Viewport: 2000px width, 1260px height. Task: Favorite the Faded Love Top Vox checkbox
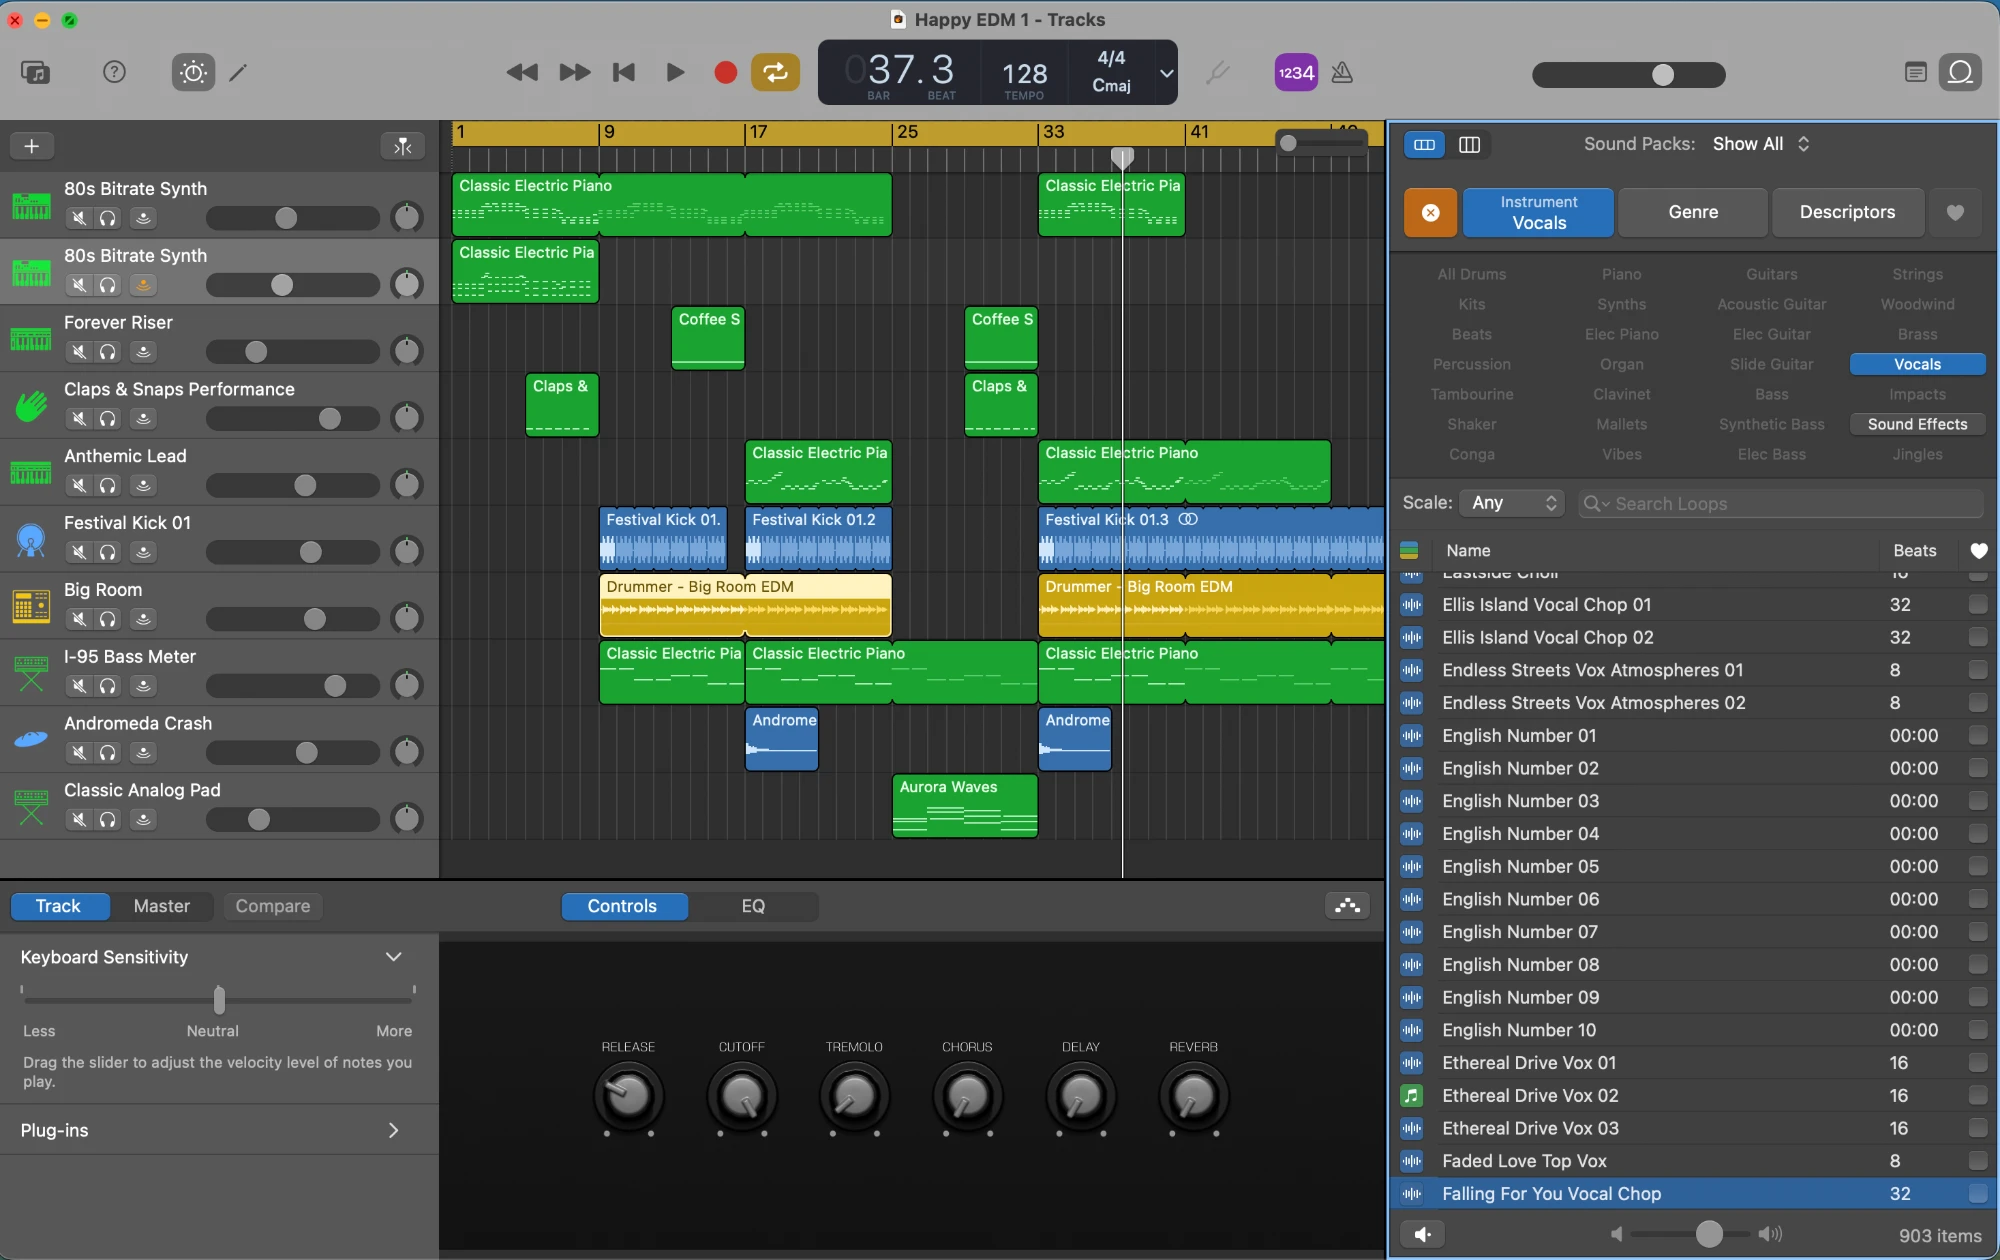coord(1977,1161)
